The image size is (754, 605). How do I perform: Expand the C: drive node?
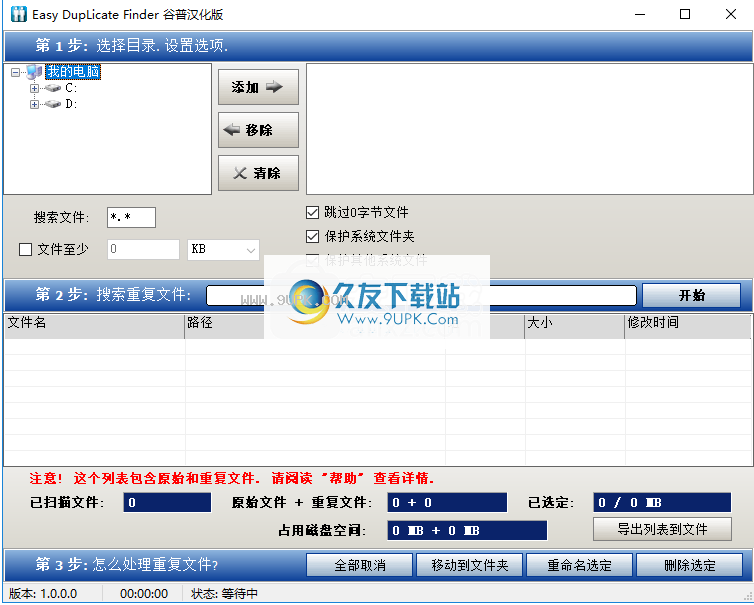[x=34, y=88]
